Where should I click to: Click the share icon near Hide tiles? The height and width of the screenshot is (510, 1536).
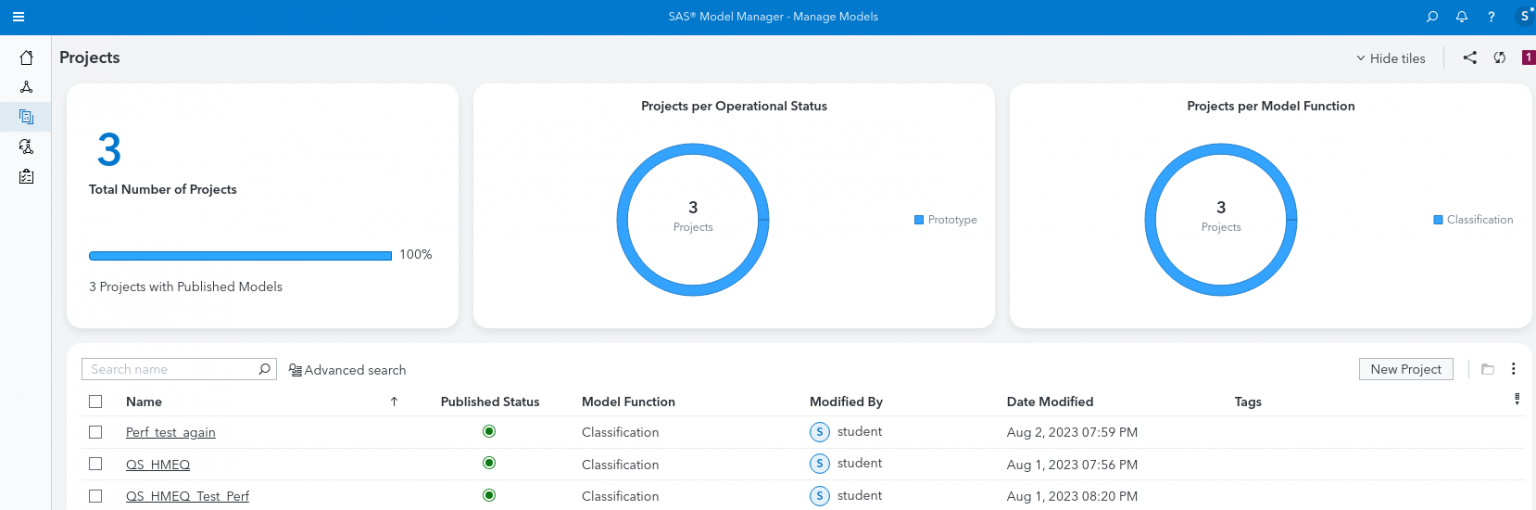click(x=1470, y=58)
